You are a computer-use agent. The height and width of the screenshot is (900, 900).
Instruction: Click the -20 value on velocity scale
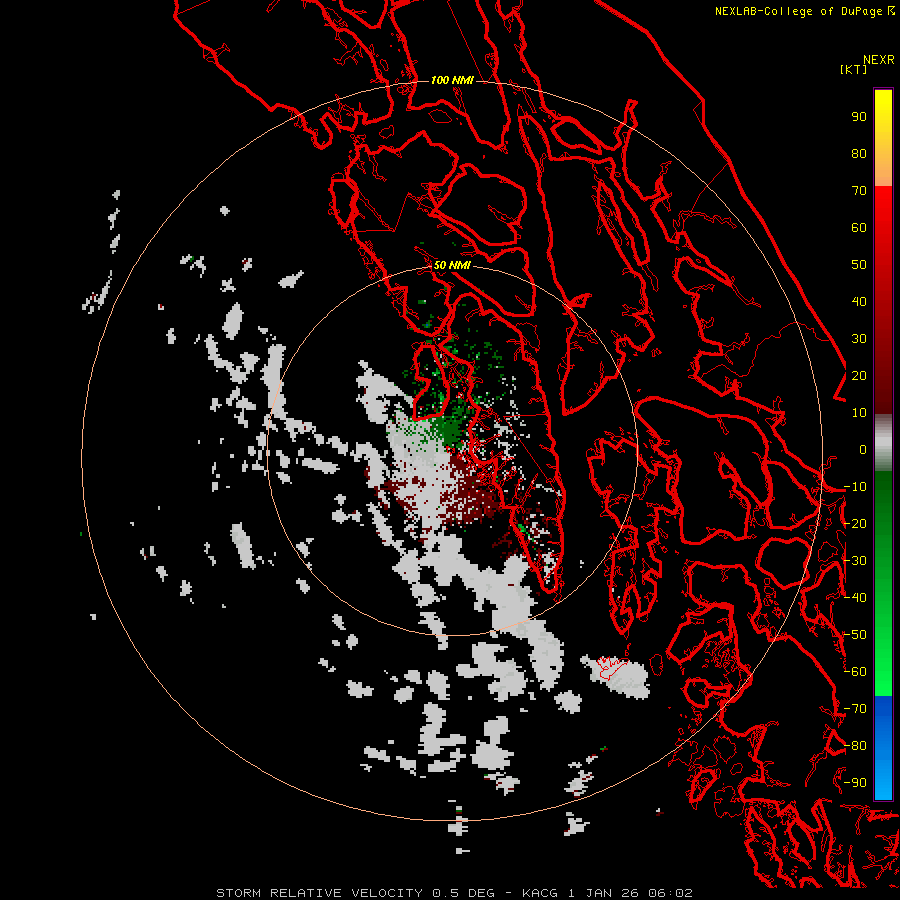[855, 523]
